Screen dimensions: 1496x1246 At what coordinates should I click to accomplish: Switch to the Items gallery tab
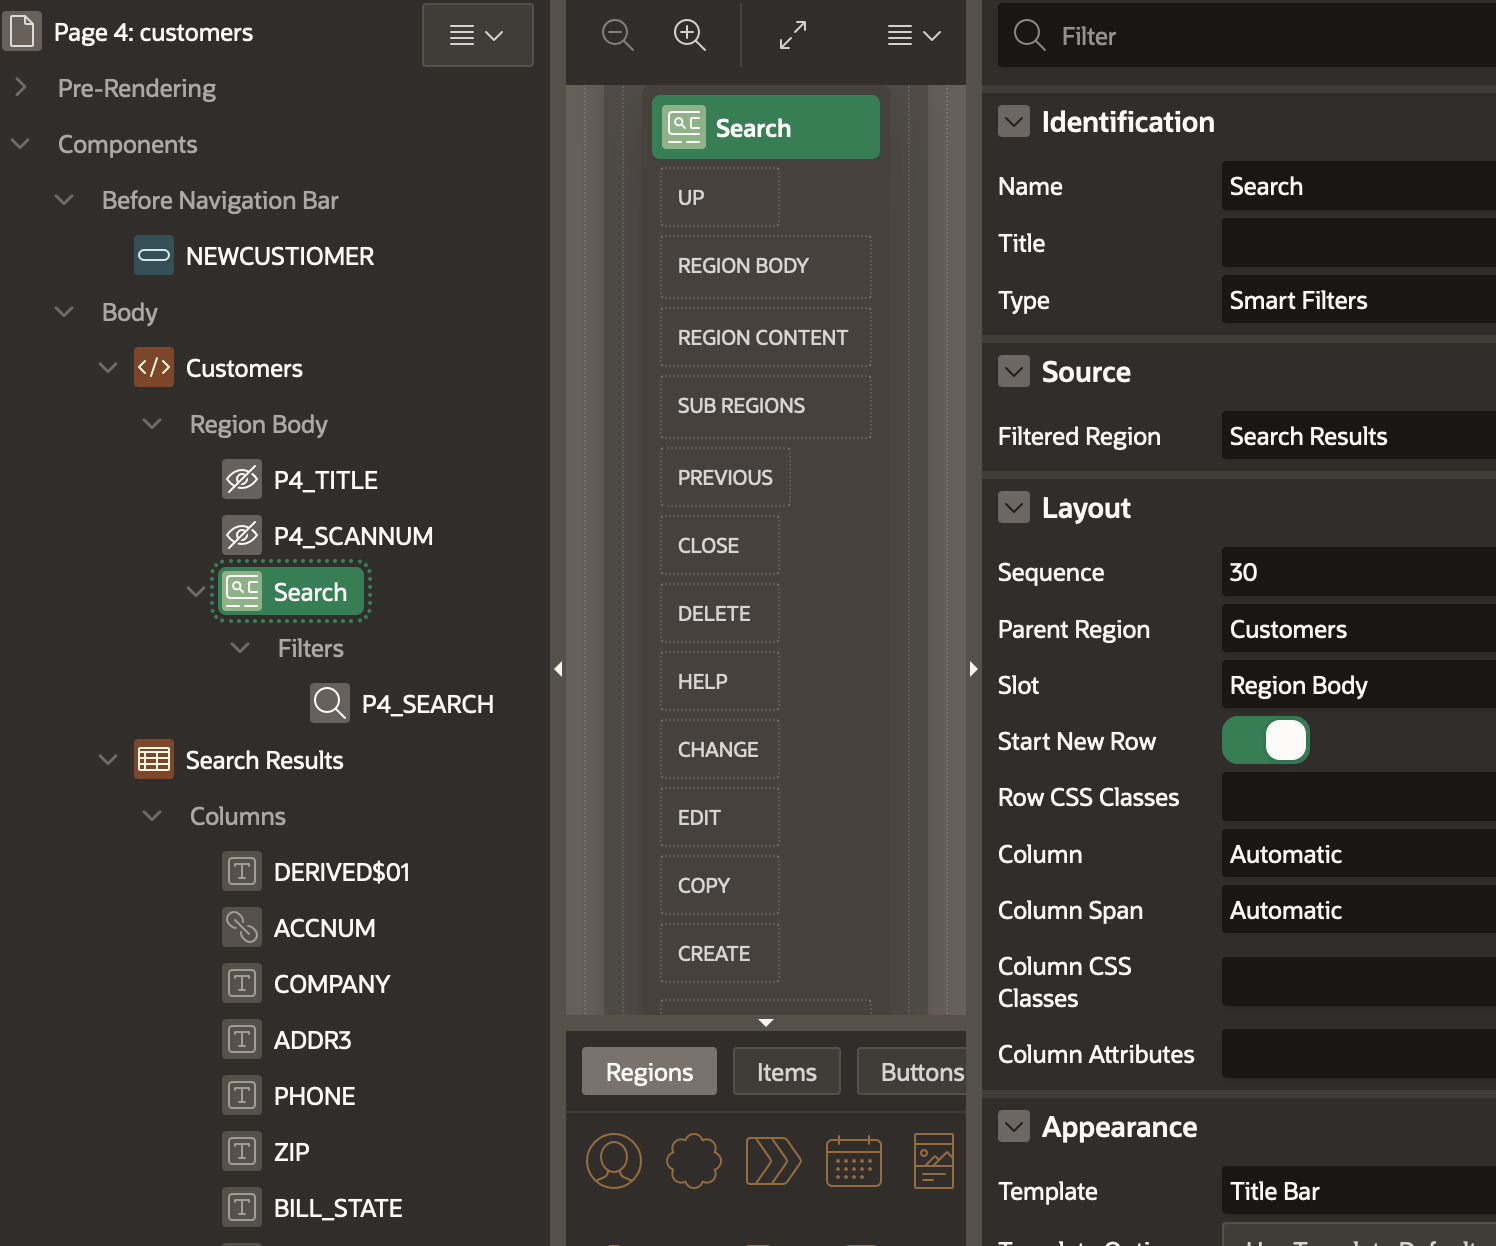786,1072
